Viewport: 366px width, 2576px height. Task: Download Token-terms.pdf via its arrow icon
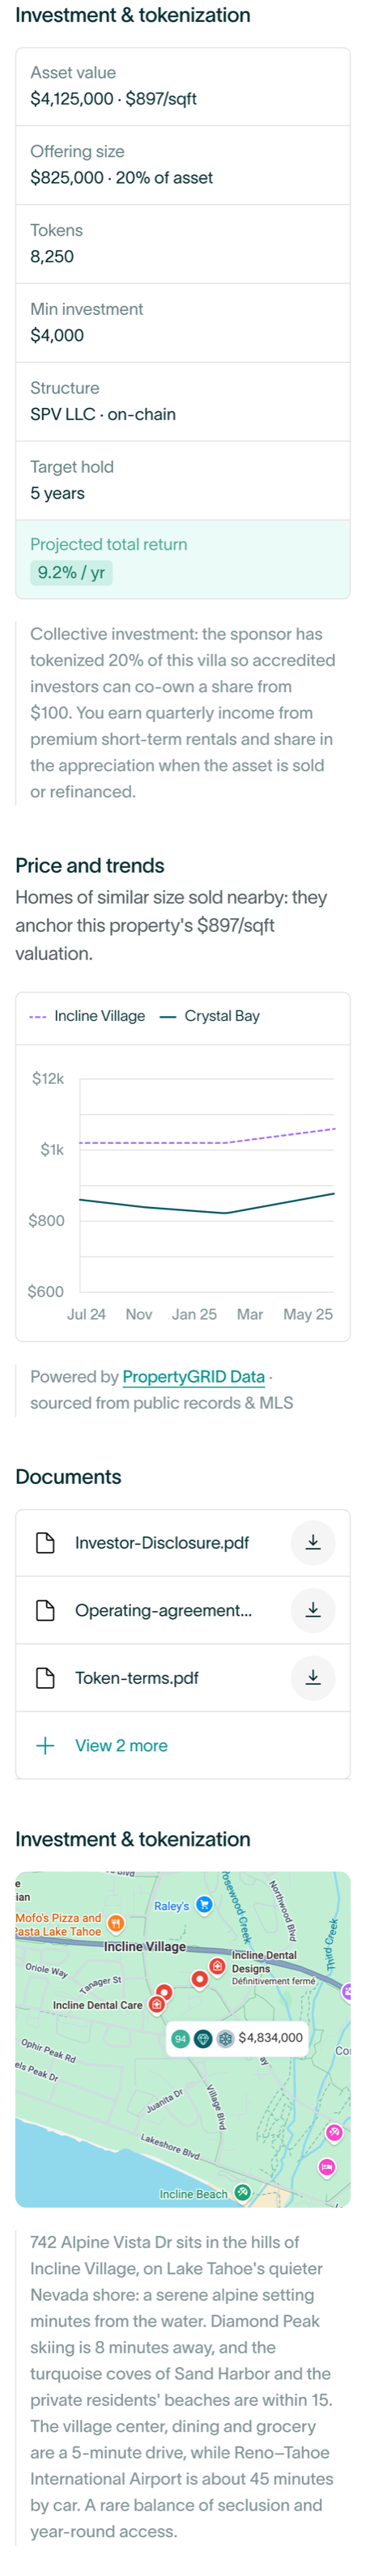click(x=312, y=1677)
